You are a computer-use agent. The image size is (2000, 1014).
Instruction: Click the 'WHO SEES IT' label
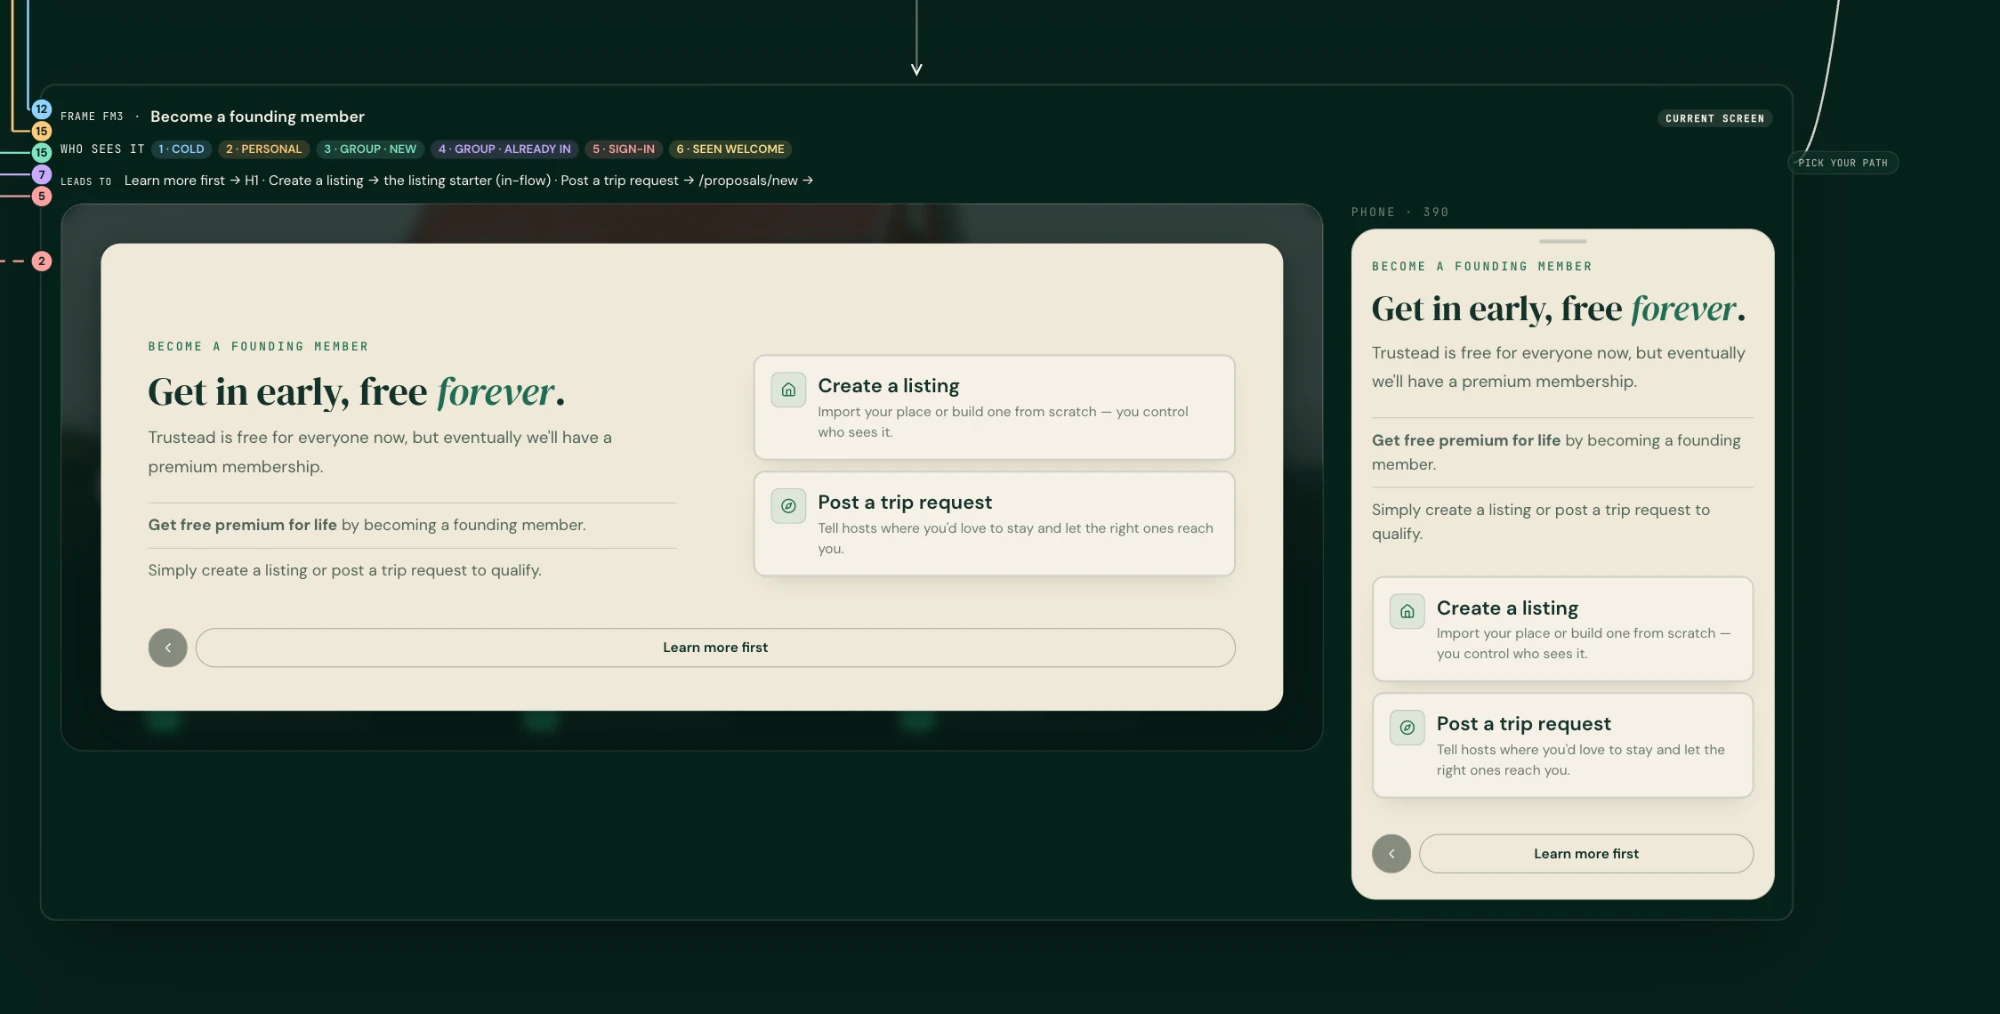(x=102, y=149)
